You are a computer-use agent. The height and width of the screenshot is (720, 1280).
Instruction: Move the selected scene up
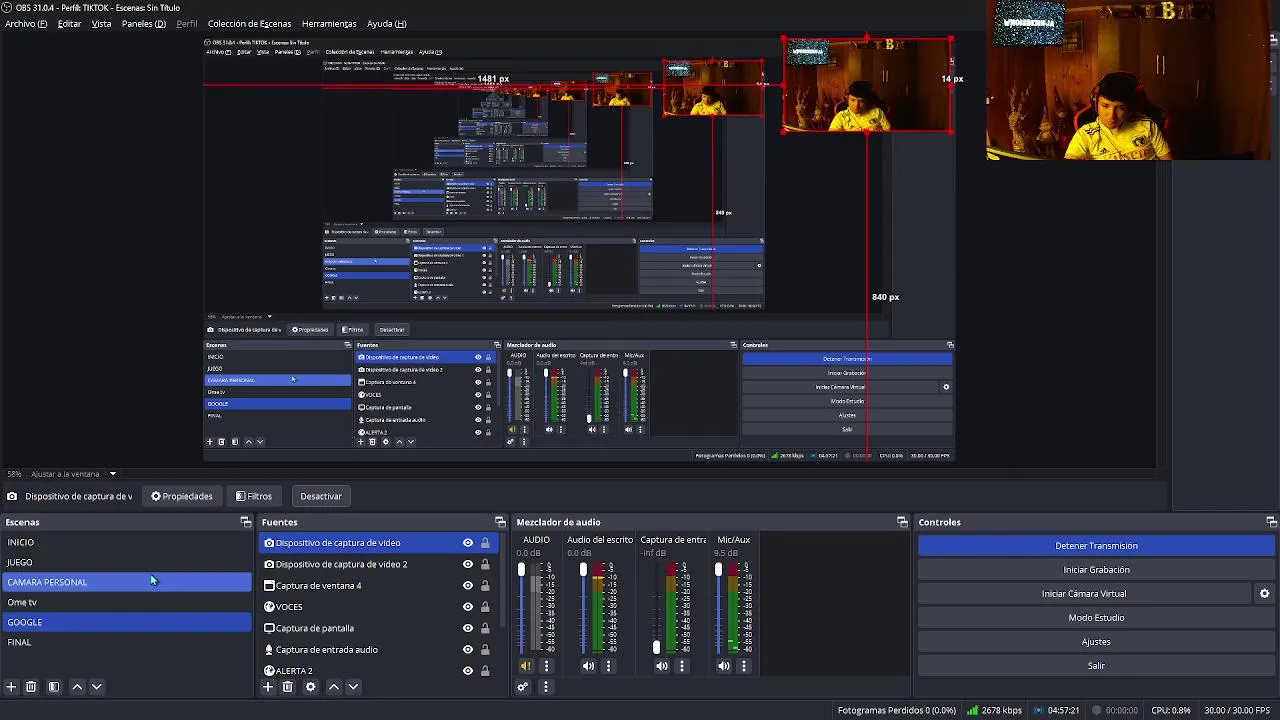(x=77, y=687)
